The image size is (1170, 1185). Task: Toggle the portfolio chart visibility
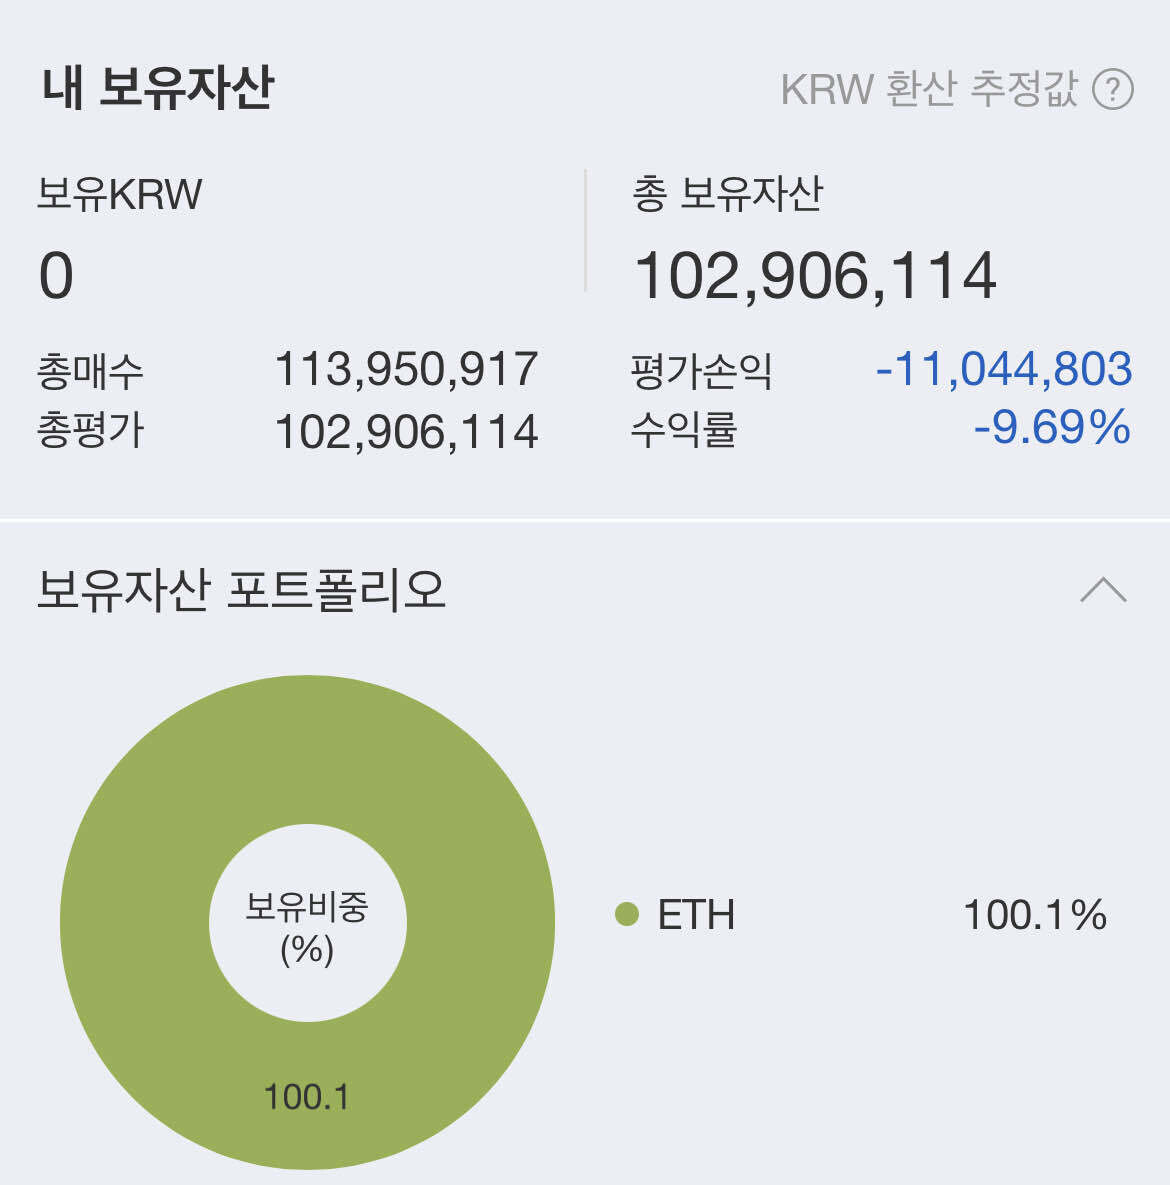click(x=1104, y=590)
